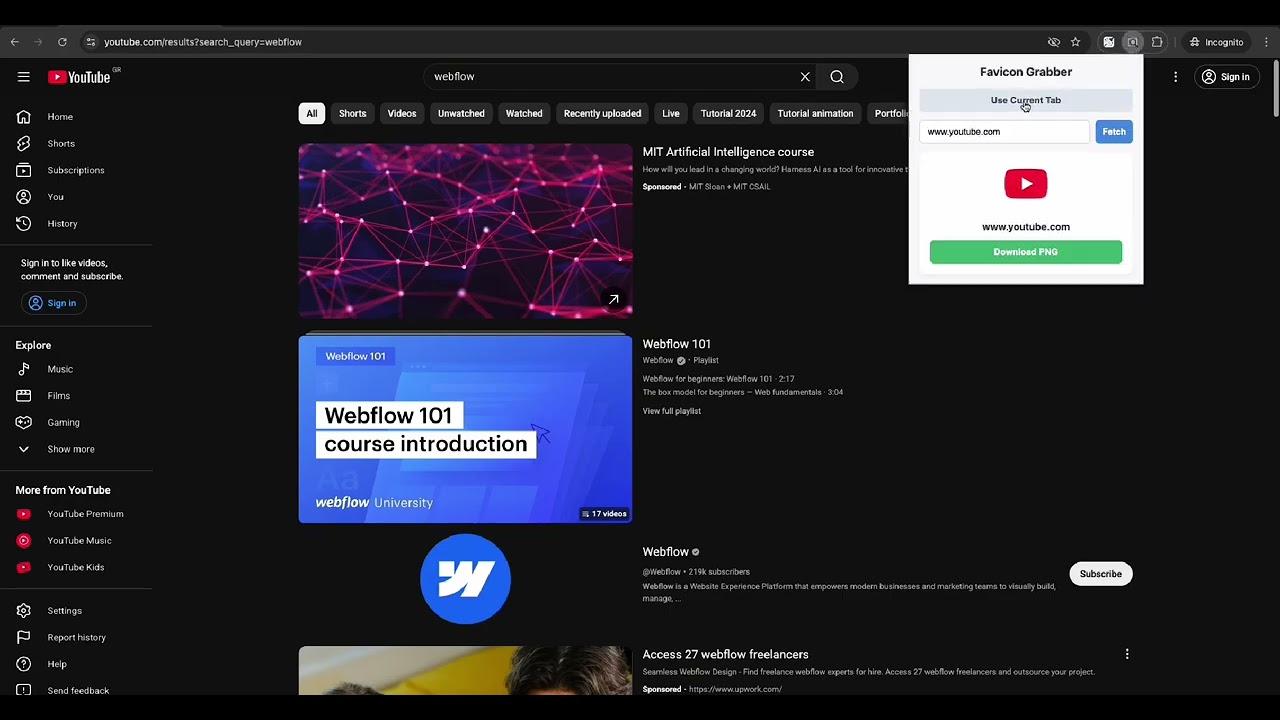The height and width of the screenshot is (720, 1280).
Task: Click the site info icon in address bar
Action: [x=90, y=42]
